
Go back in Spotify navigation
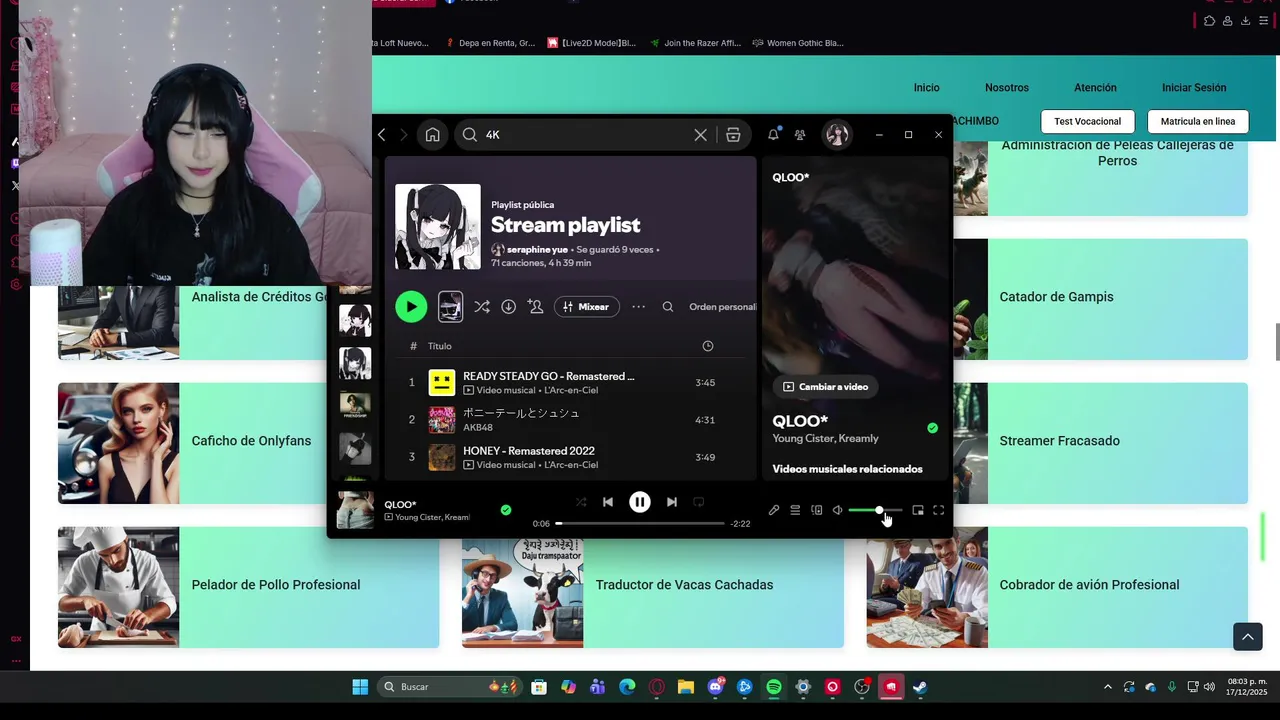click(382, 135)
